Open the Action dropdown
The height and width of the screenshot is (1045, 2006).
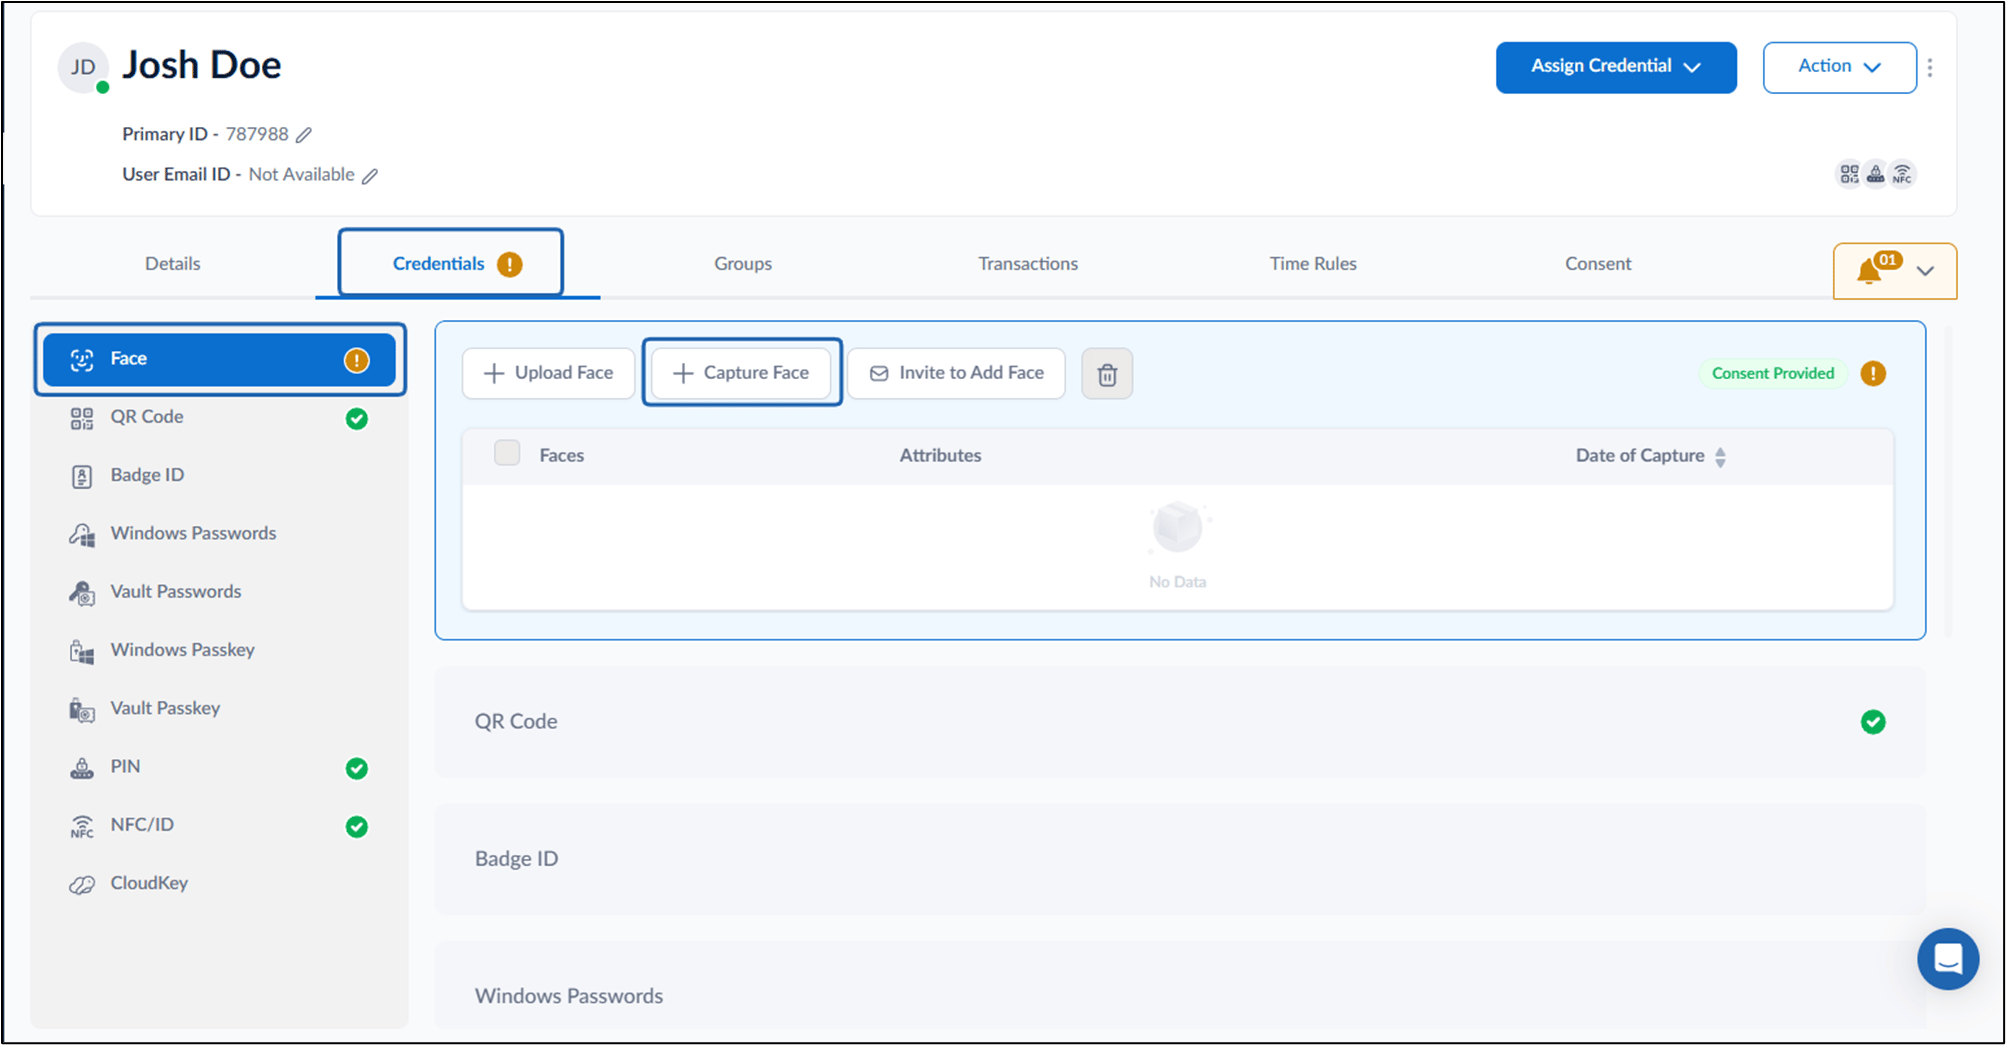pyautogui.click(x=1839, y=67)
